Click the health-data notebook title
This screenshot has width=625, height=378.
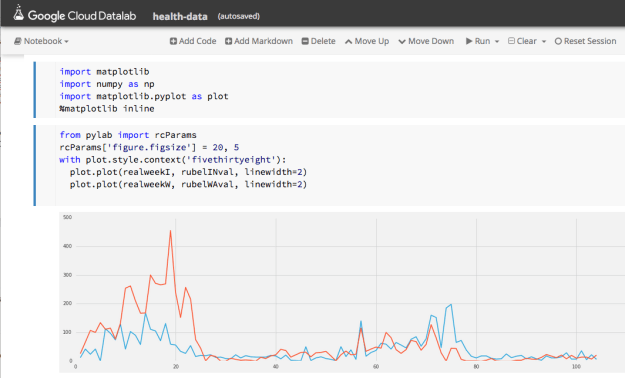tap(180, 16)
